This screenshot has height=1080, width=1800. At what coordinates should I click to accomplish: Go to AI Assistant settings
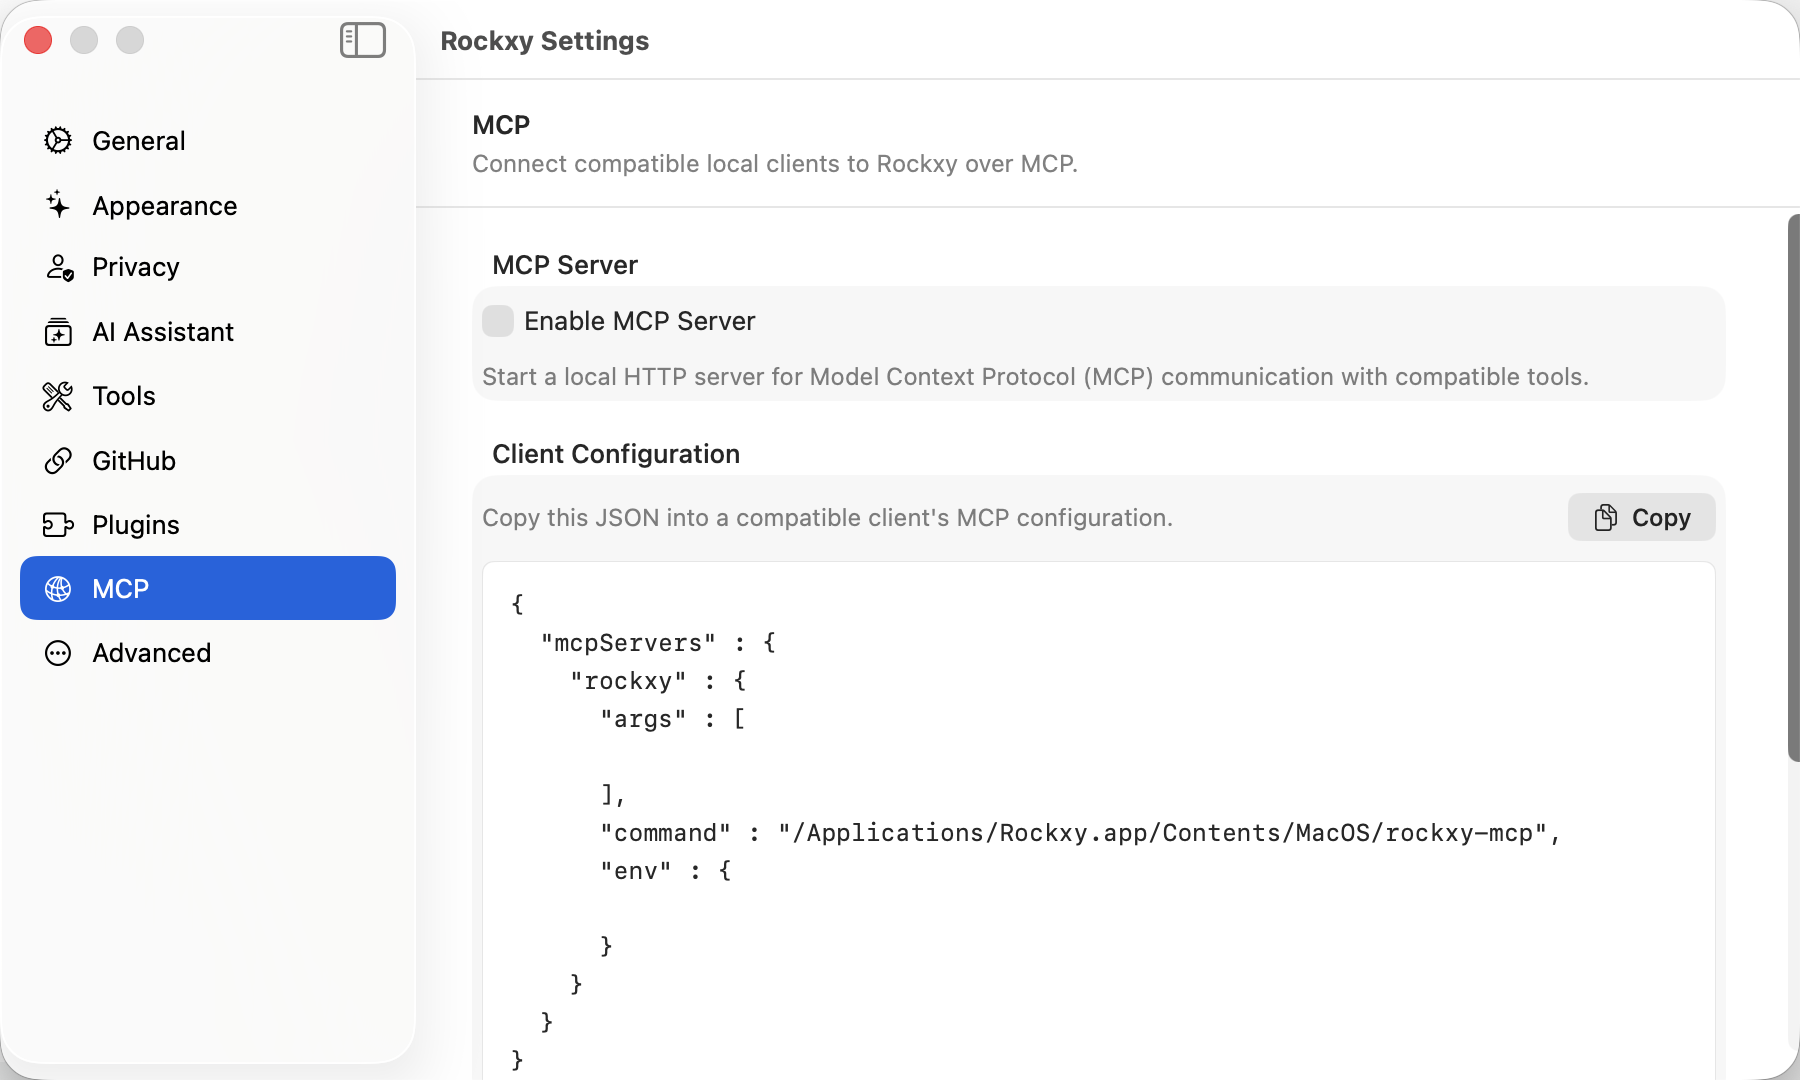[x=208, y=332]
